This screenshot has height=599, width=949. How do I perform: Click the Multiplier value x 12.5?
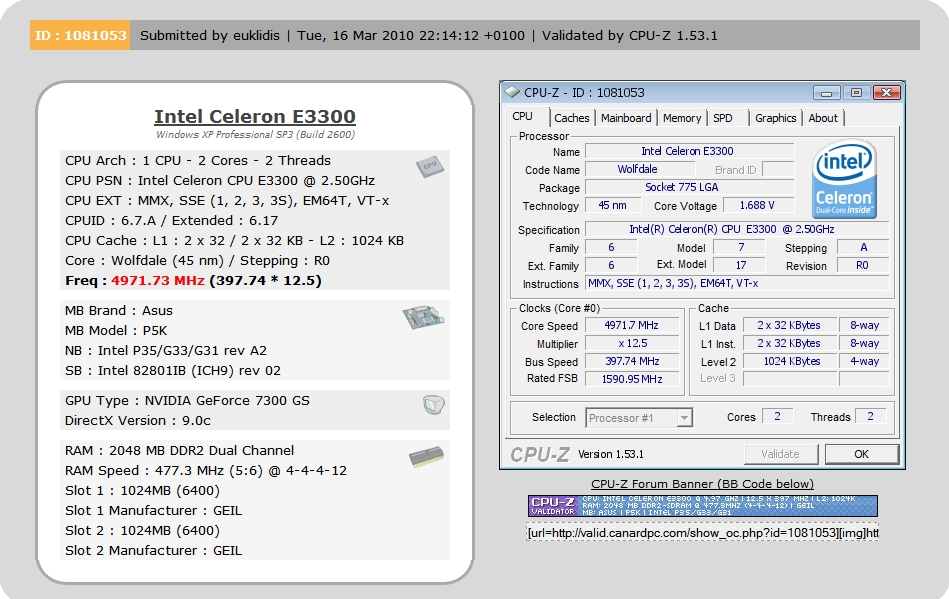tap(632, 343)
